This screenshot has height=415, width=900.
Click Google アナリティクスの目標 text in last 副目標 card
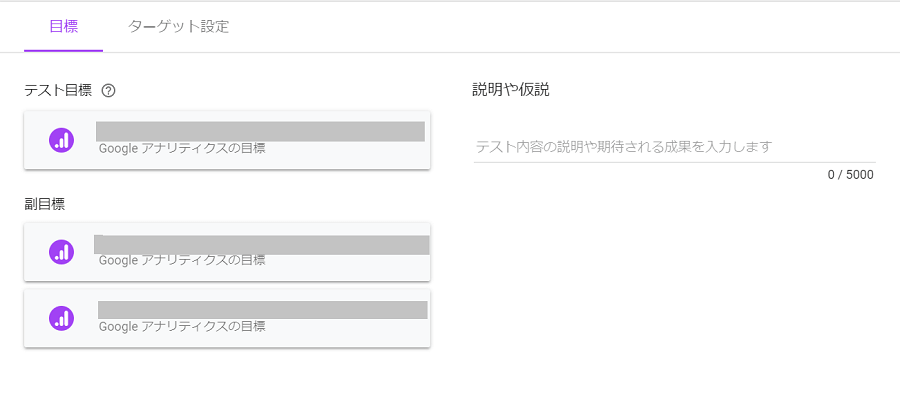click(x=182, y=327)
